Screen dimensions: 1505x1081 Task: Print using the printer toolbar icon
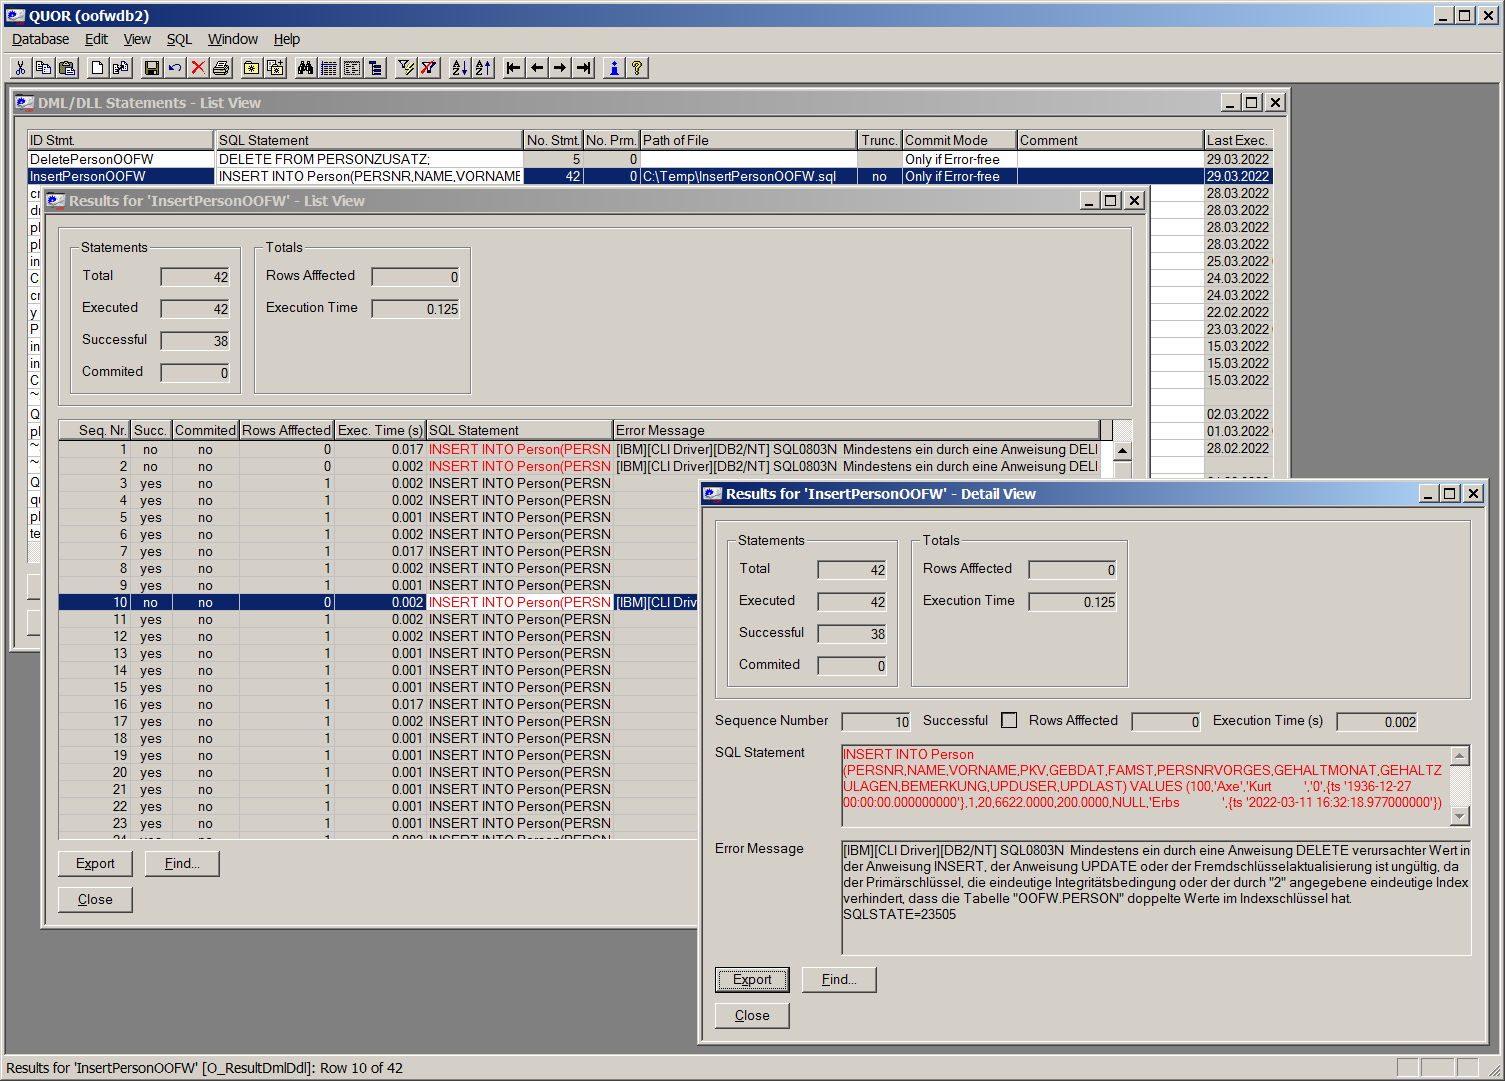point(221,68)
